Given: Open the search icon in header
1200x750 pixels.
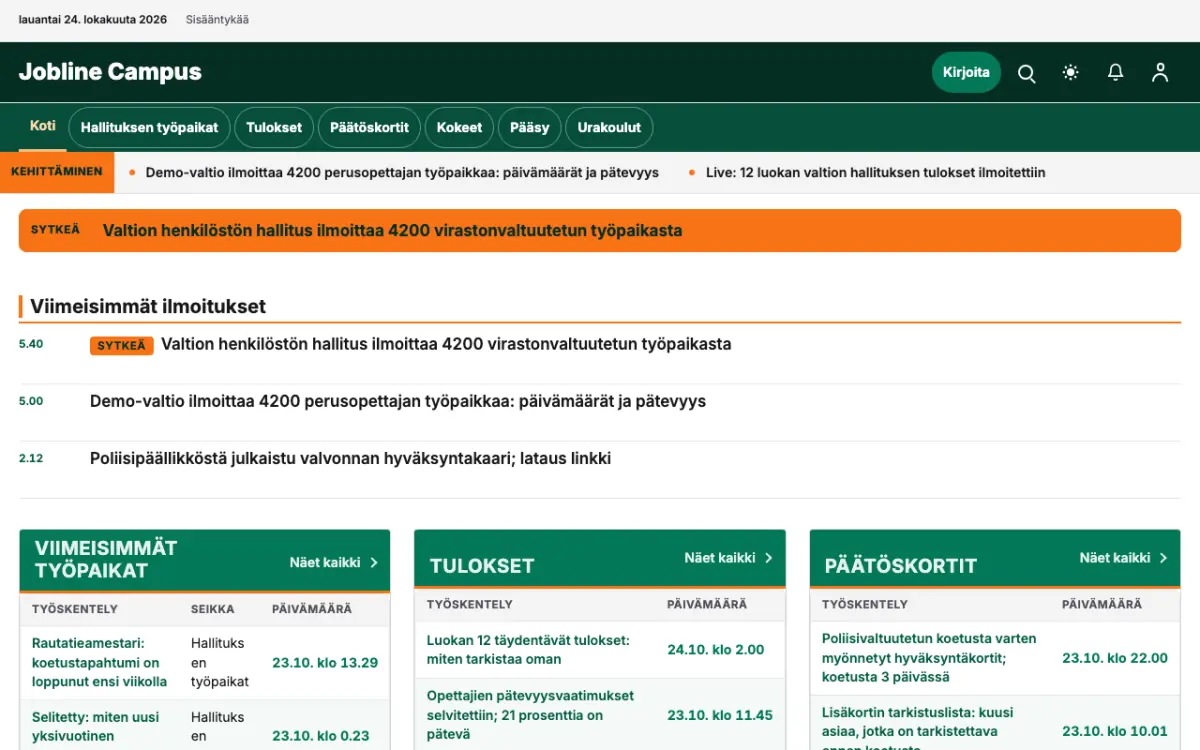Looking at the screenshot, I should point(1026,73).
